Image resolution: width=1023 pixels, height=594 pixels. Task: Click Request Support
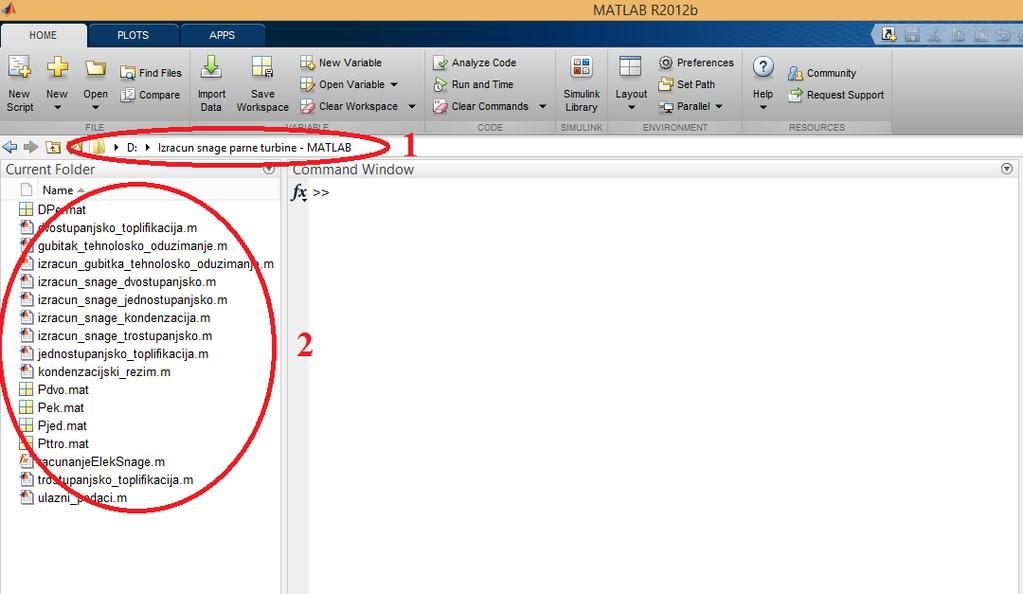click(836, 95)
